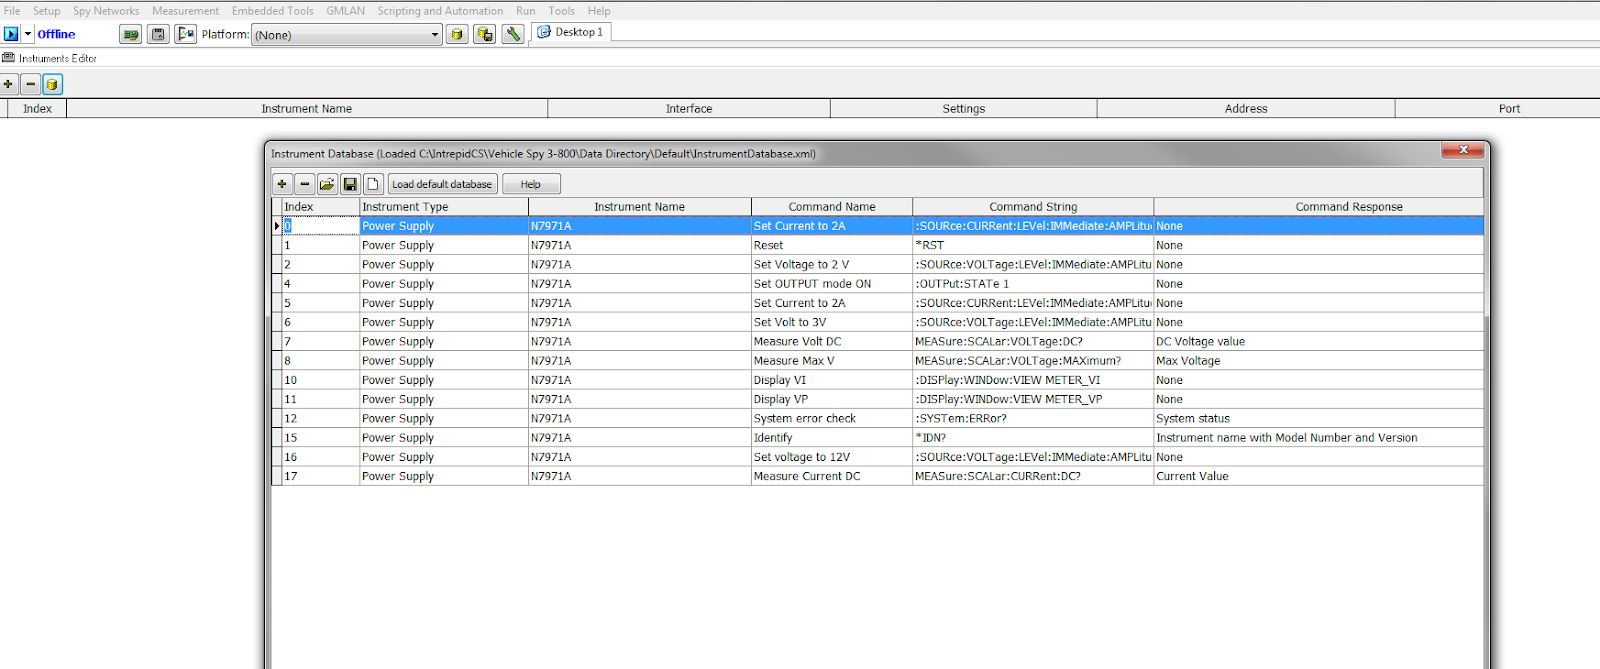The width and height of the screenshot is (1600, 669).
Task: Switch to the Desktop 1 tab
Action: pos(571,32)
